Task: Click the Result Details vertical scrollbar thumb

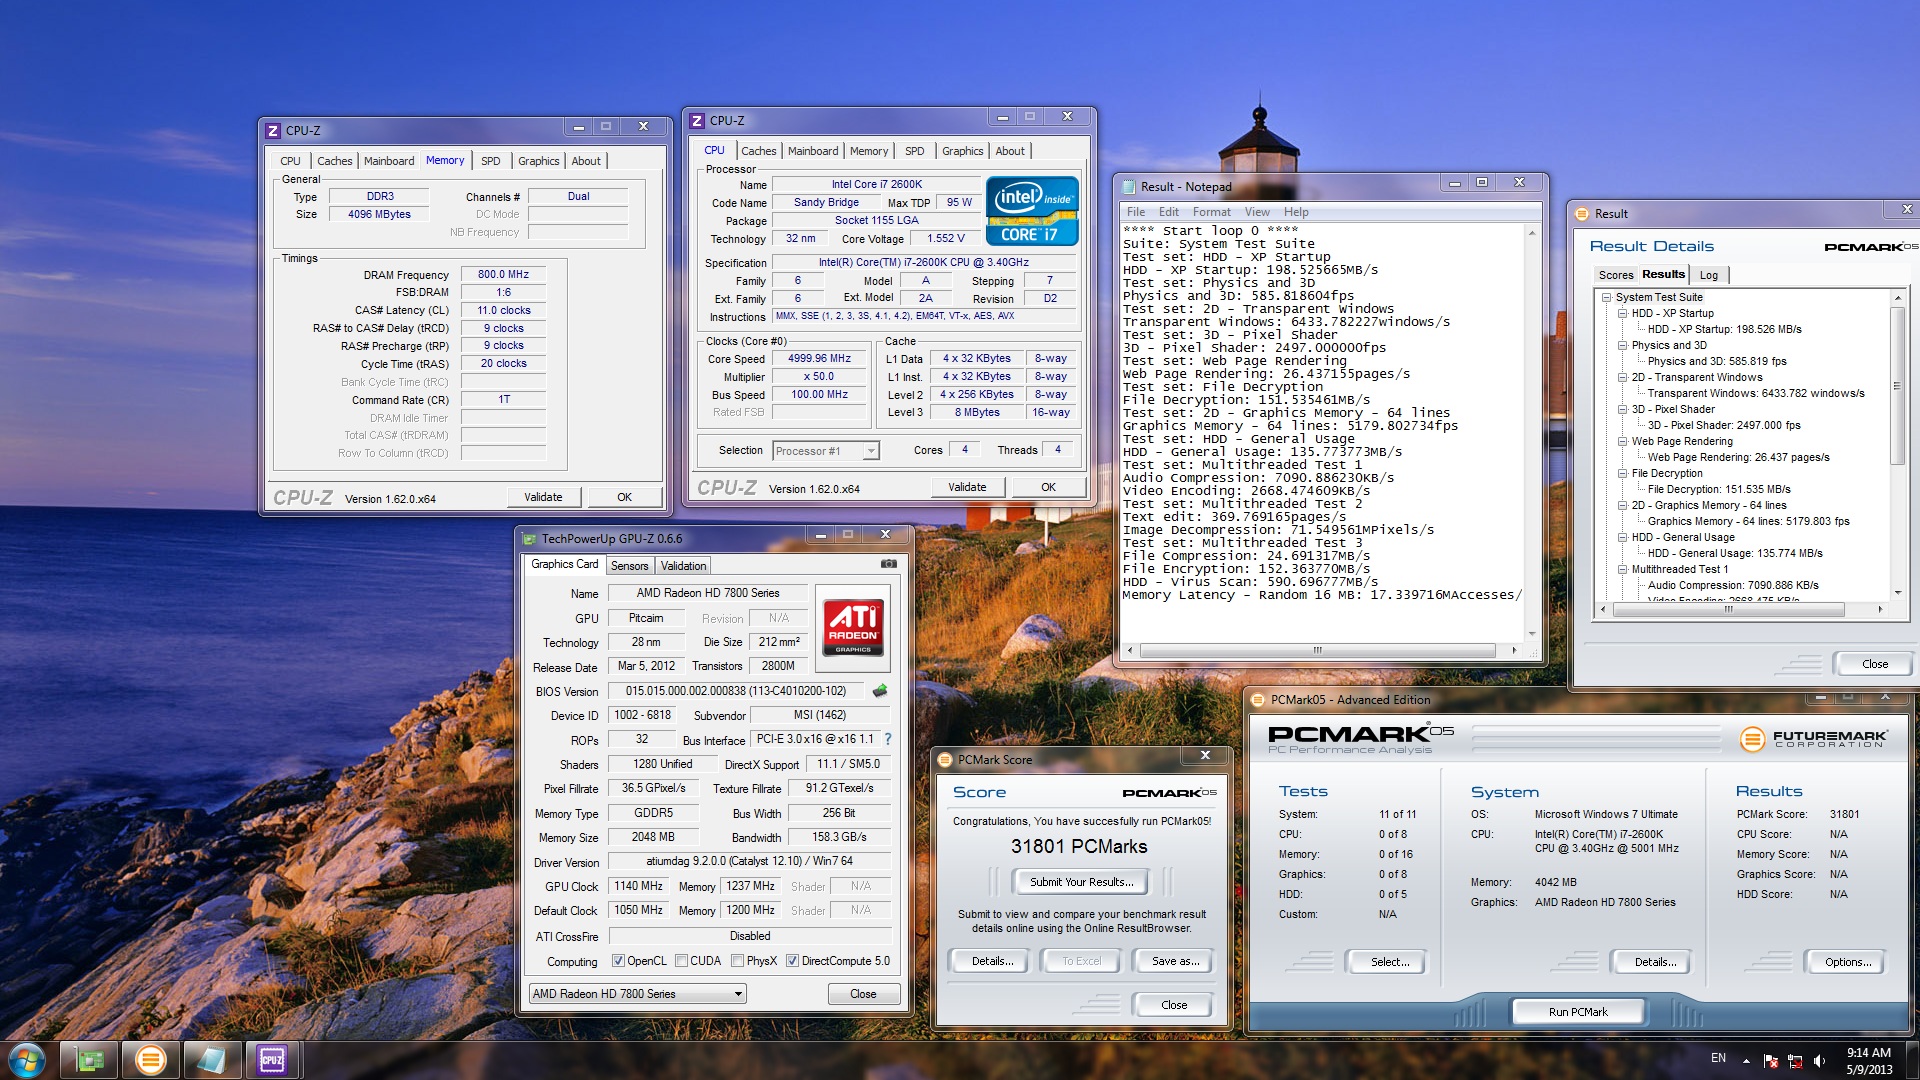Action: 1897,385
